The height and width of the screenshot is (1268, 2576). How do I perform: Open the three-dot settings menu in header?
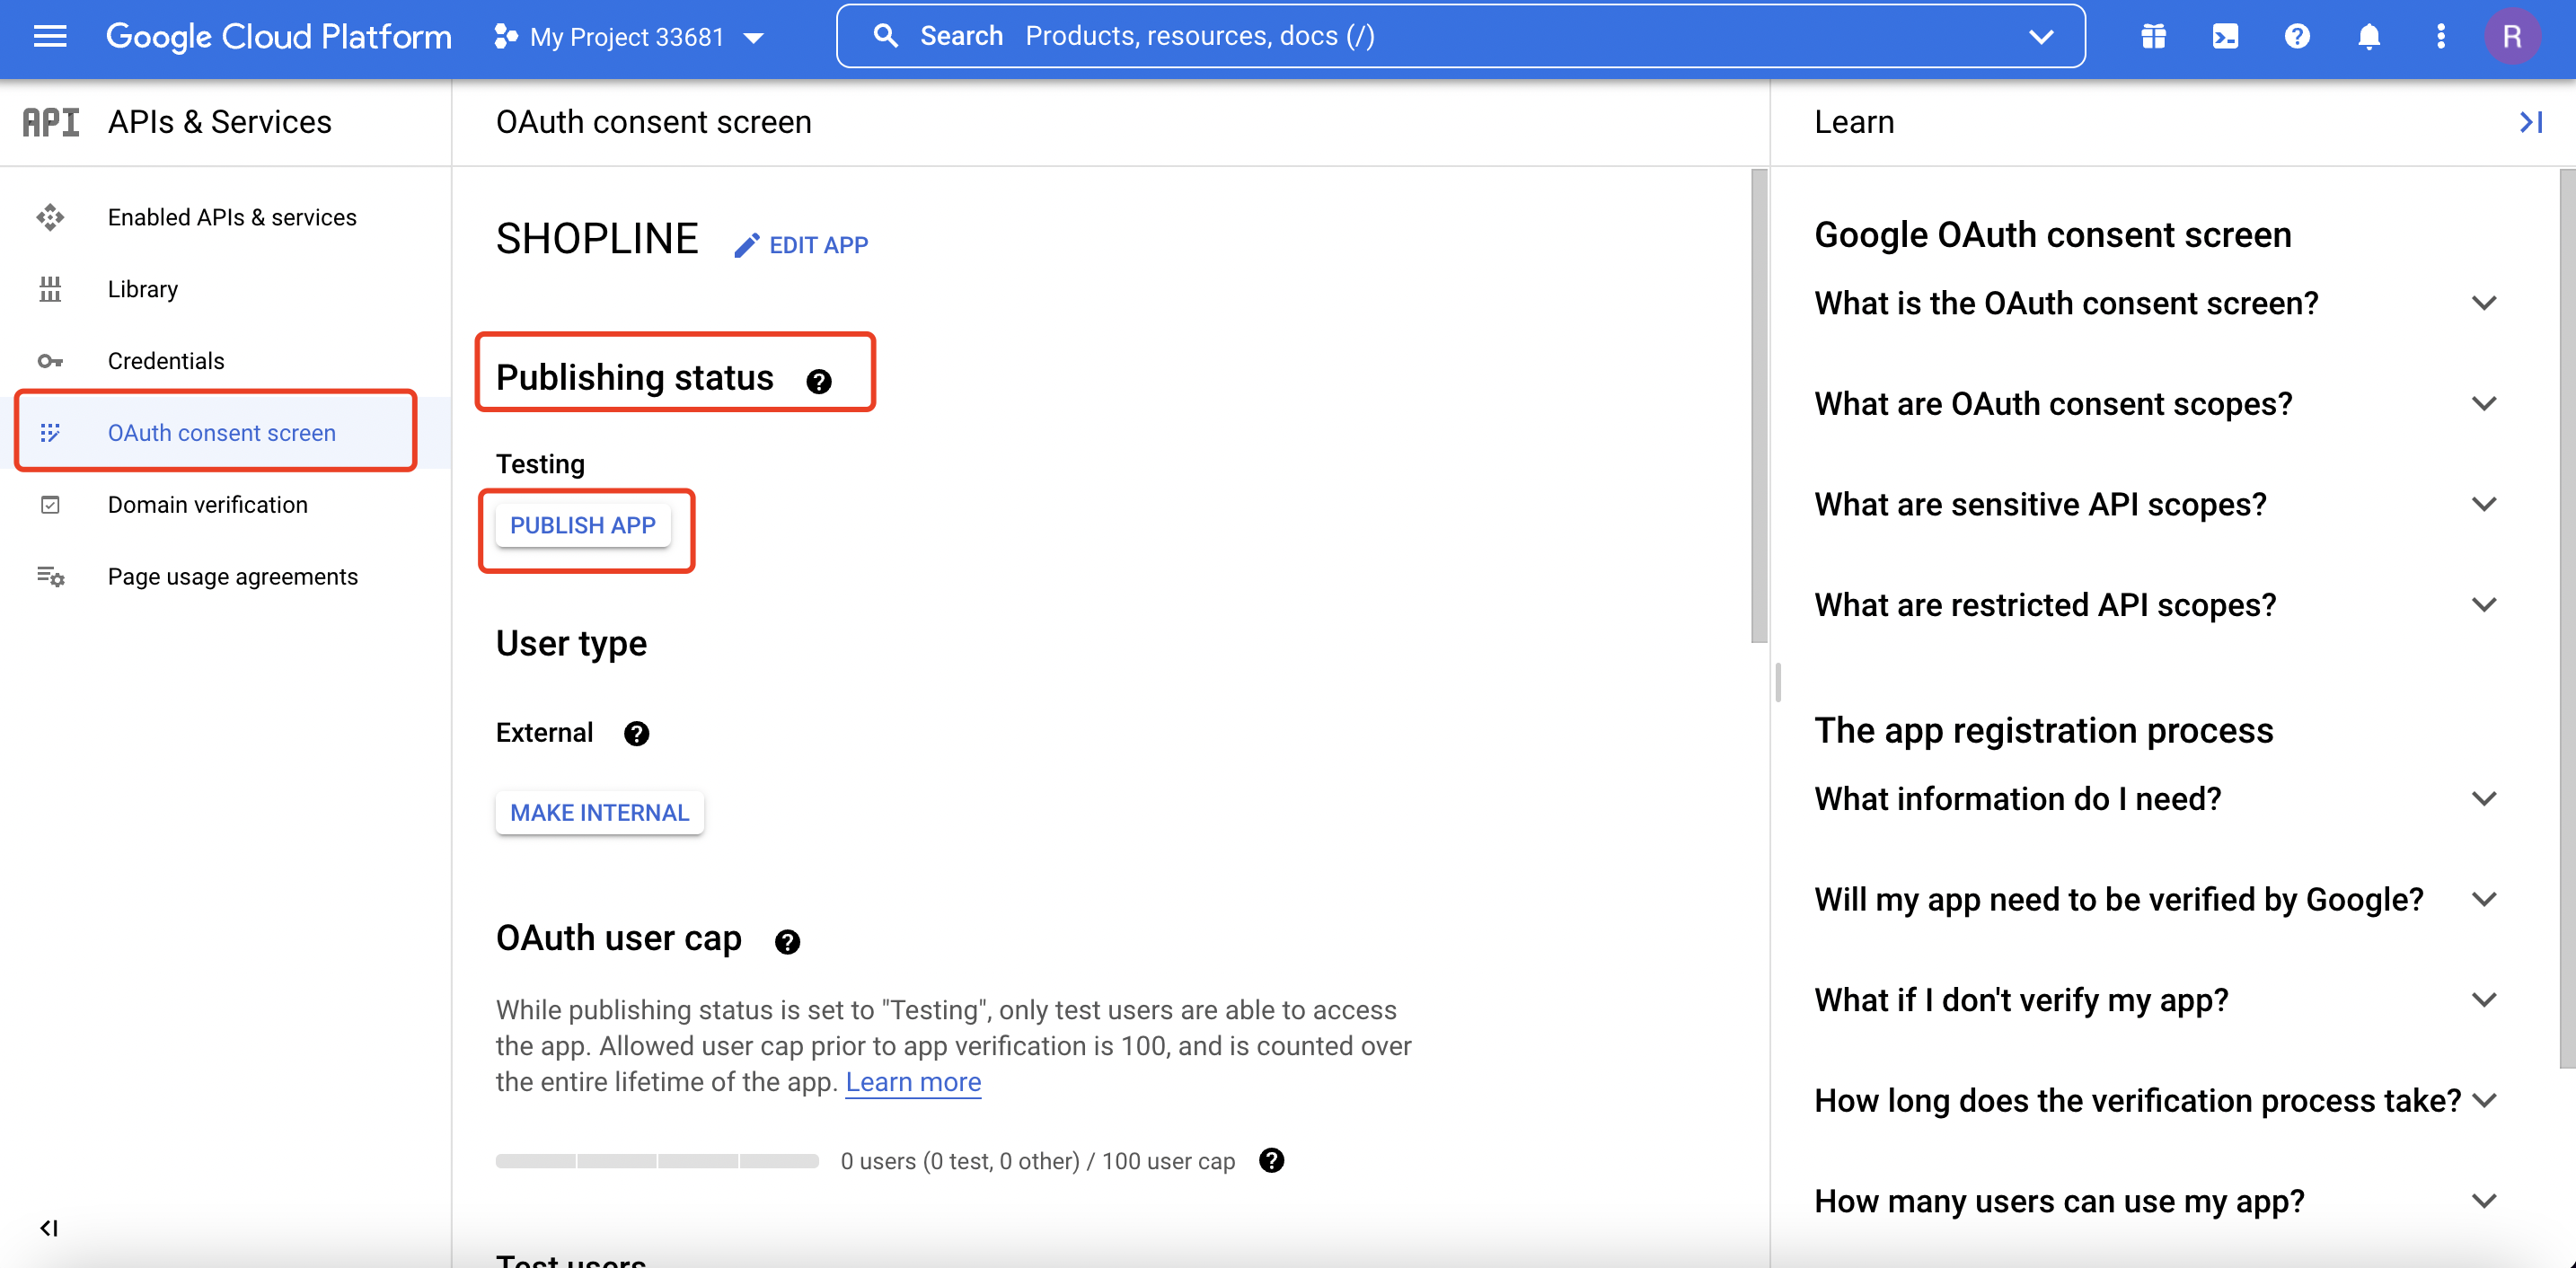pos(2440,37)
